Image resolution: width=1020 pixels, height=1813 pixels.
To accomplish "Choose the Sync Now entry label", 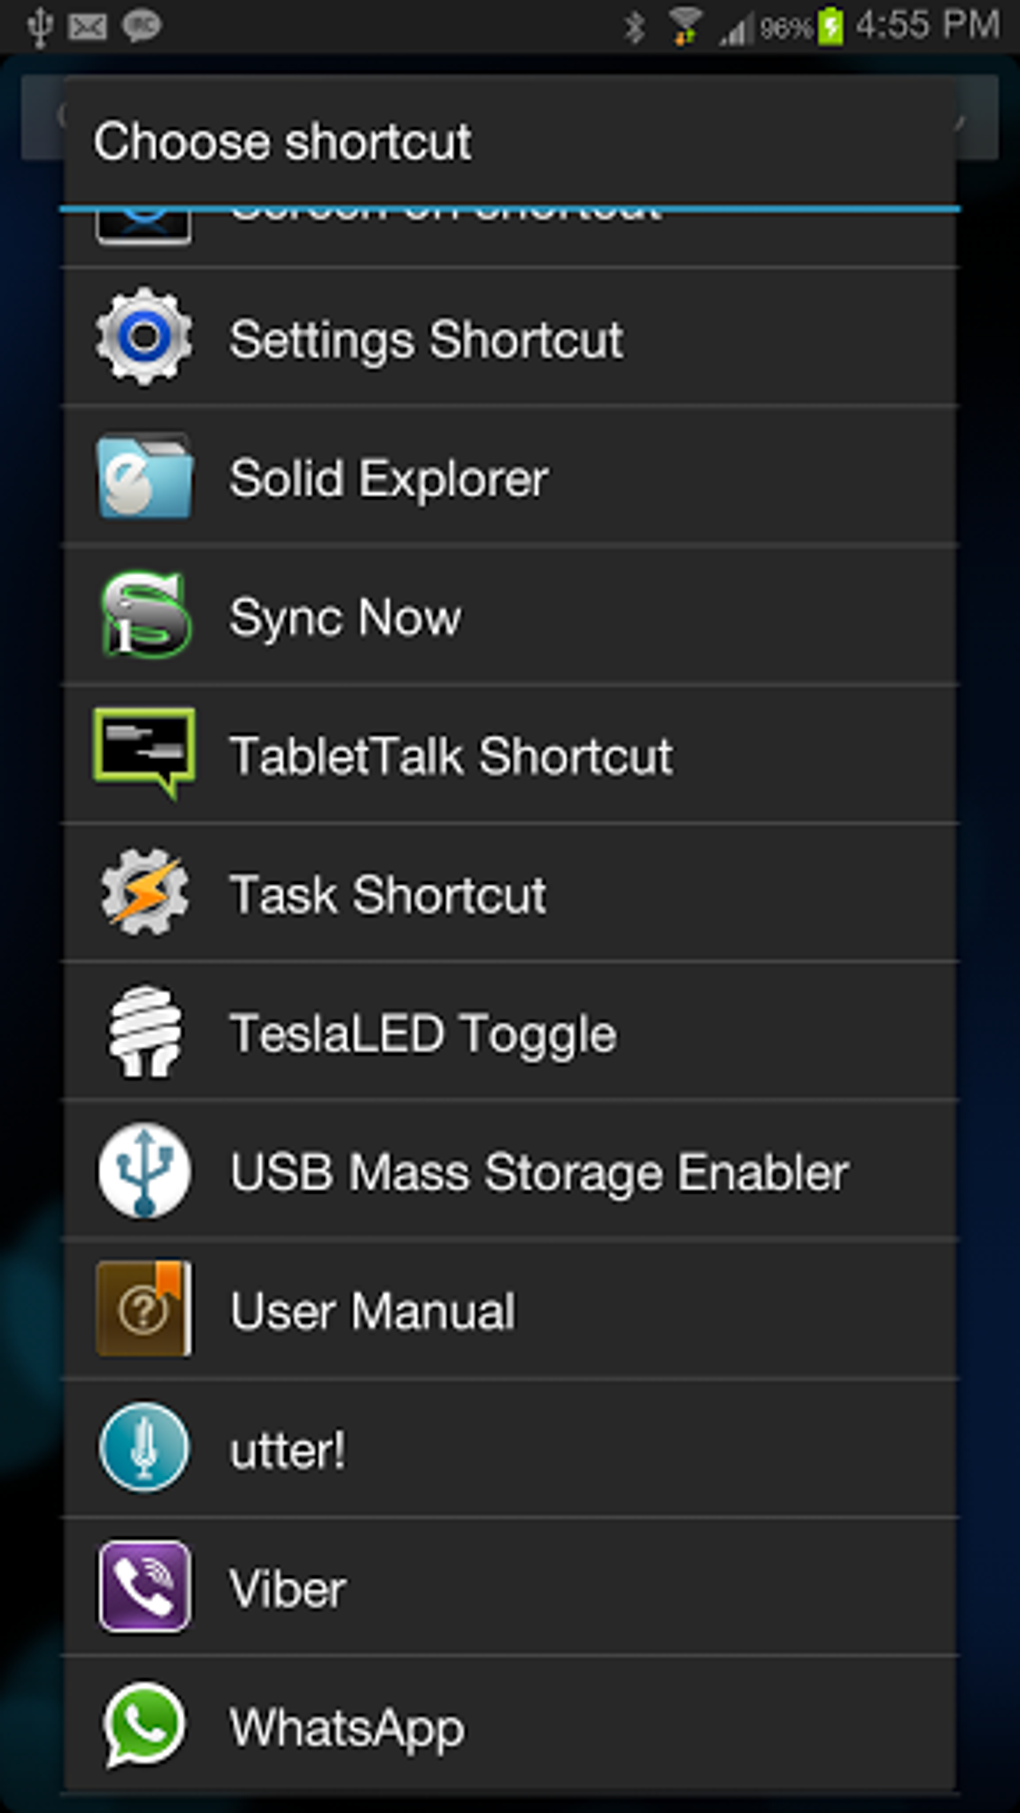I will tap(345, 618).
